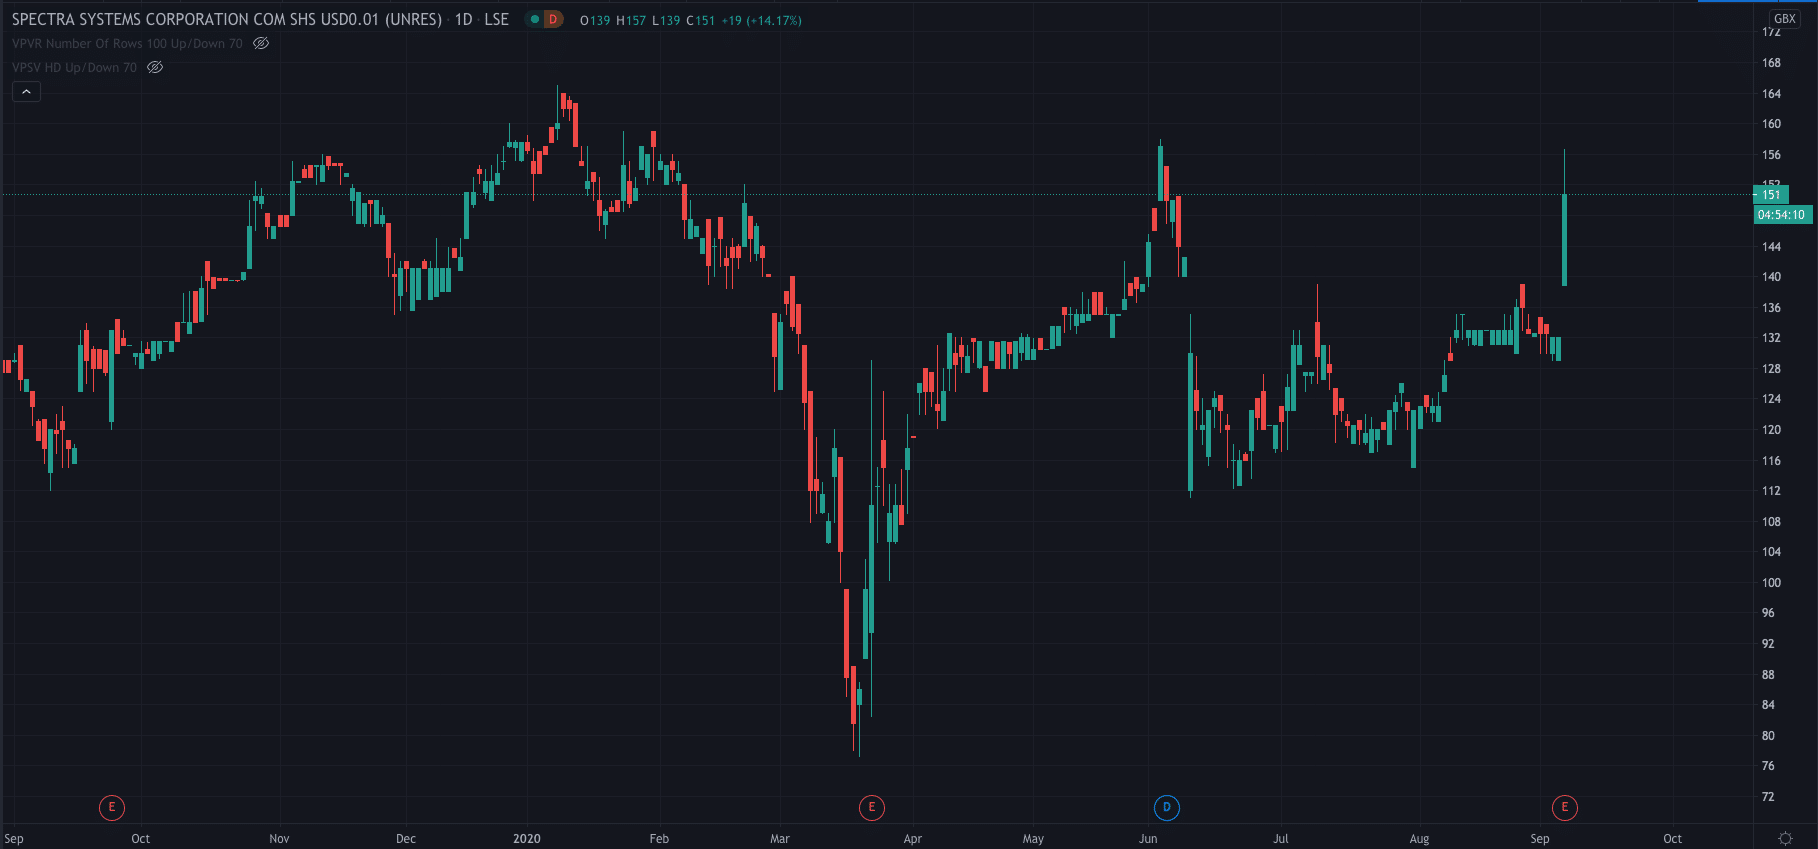
Task: Collapse the indicator legend with the chevron
Action: tap(26, 92)
